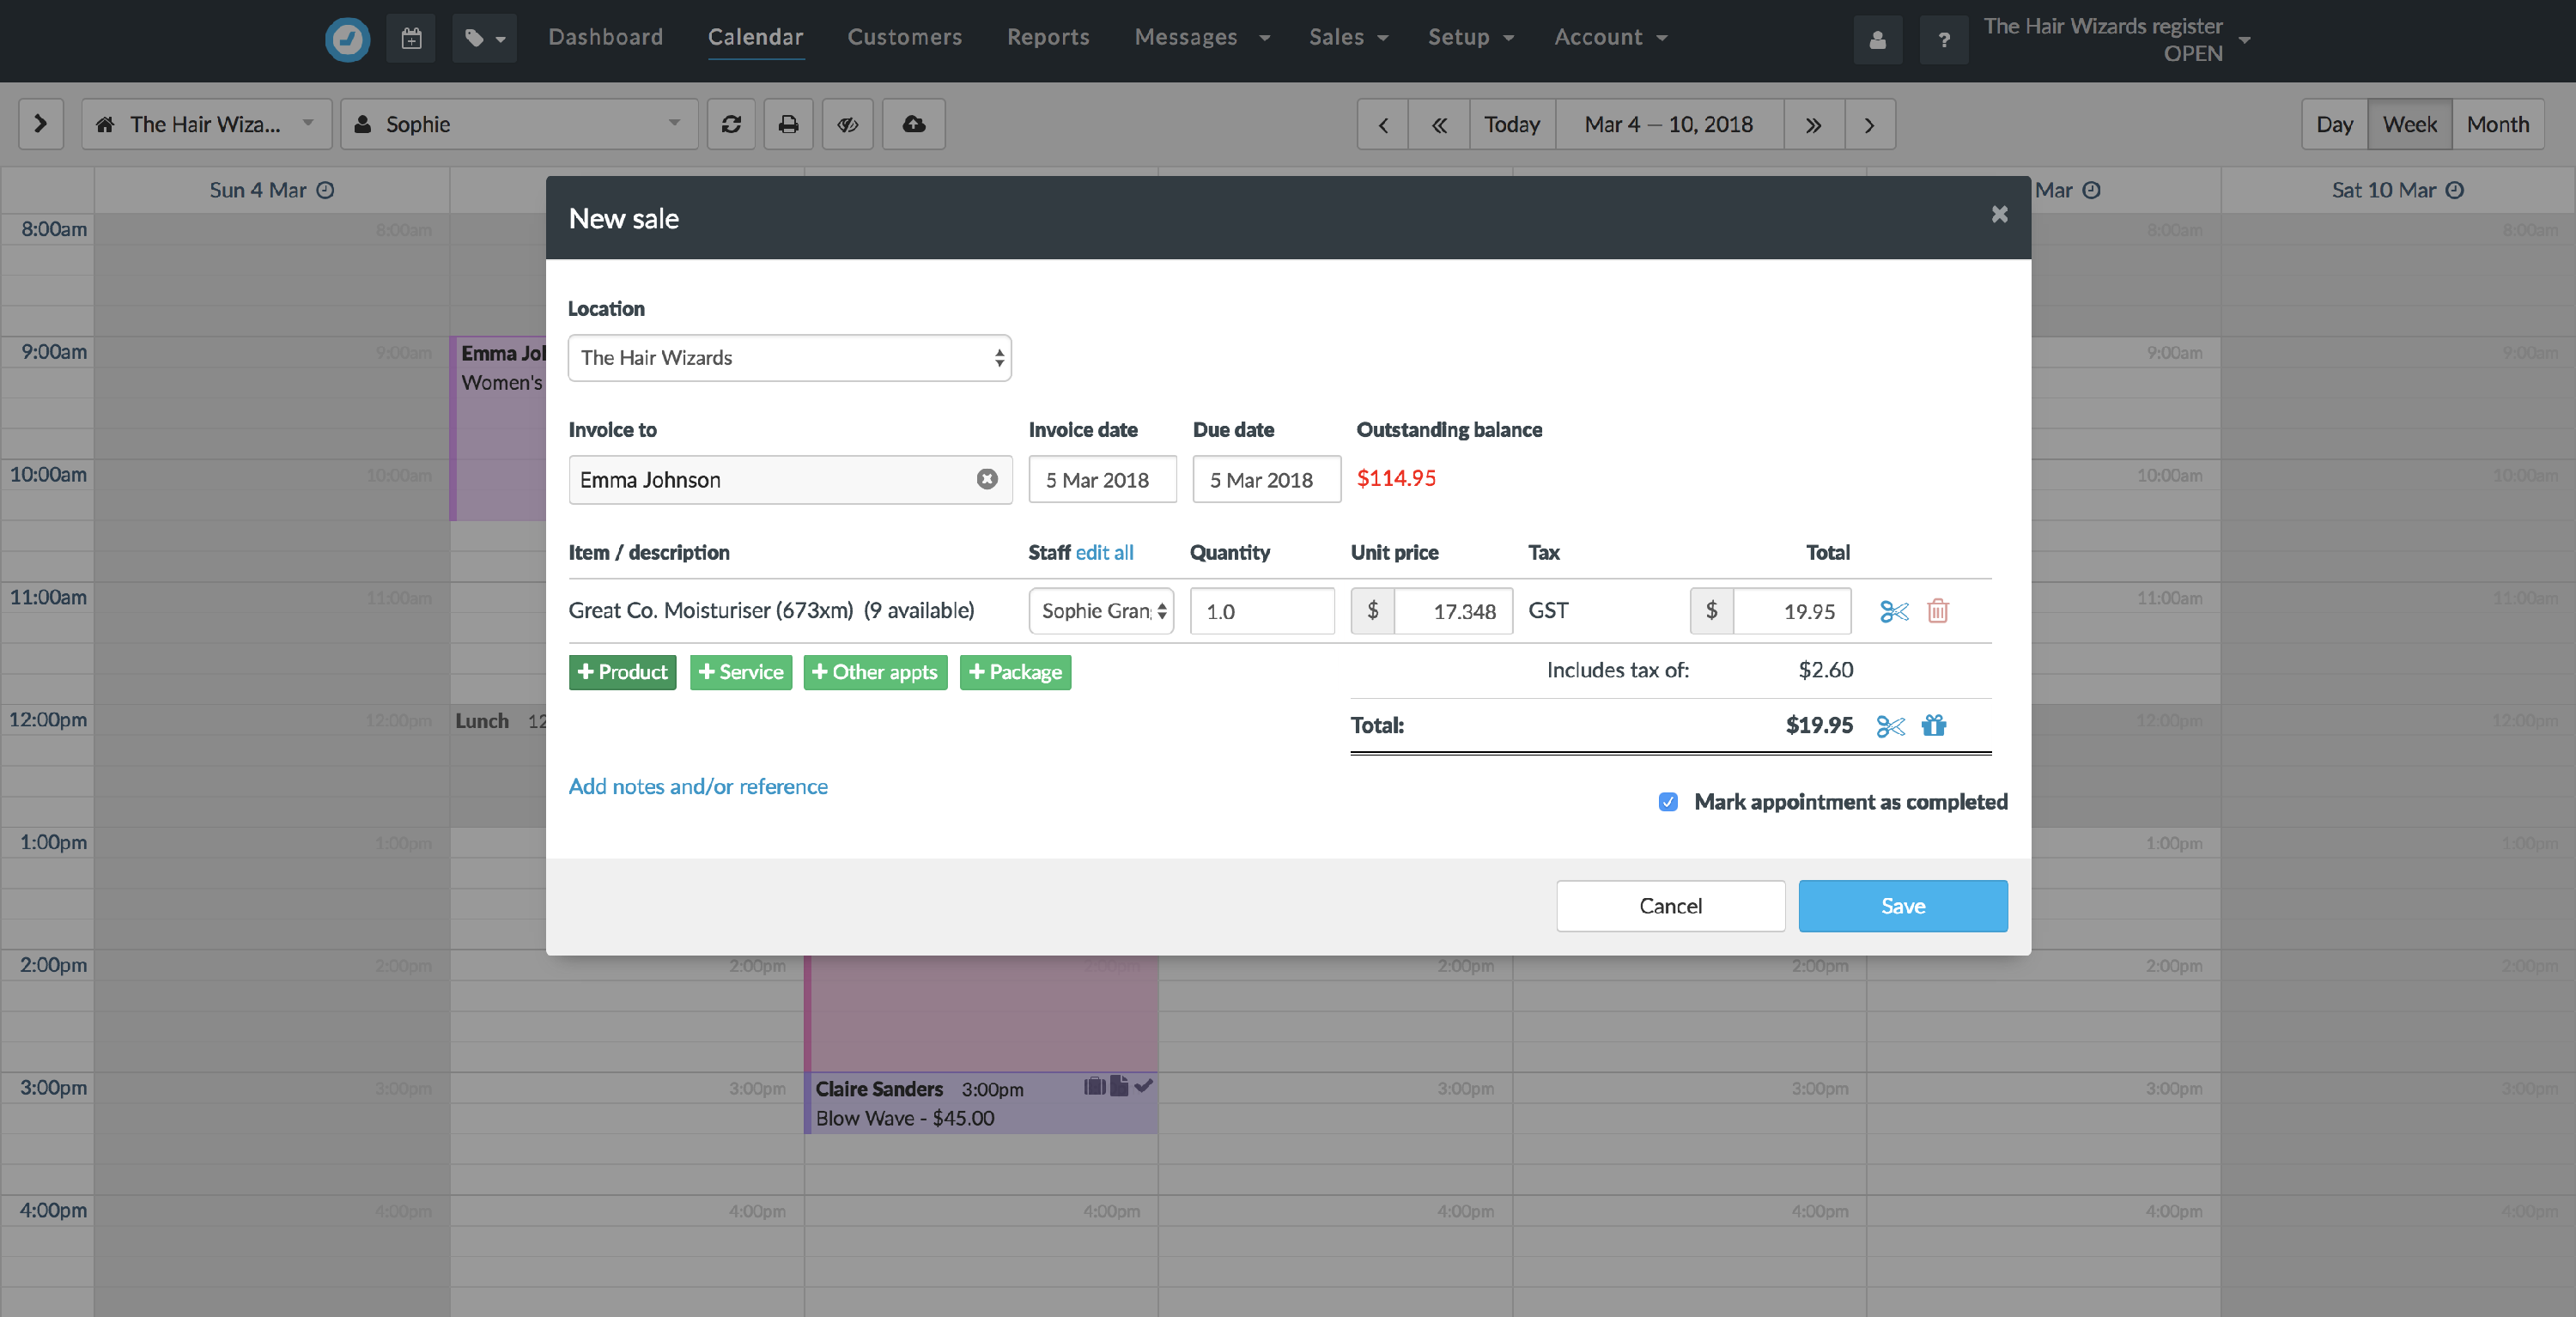2576x1317 pixels.
Task: Click Add notes and/or reference link
Action: 698,787
